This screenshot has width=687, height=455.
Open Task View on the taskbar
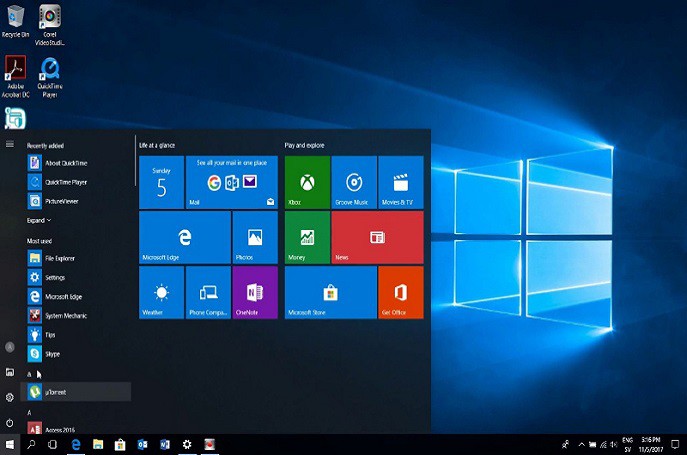(x=53, y=444)
